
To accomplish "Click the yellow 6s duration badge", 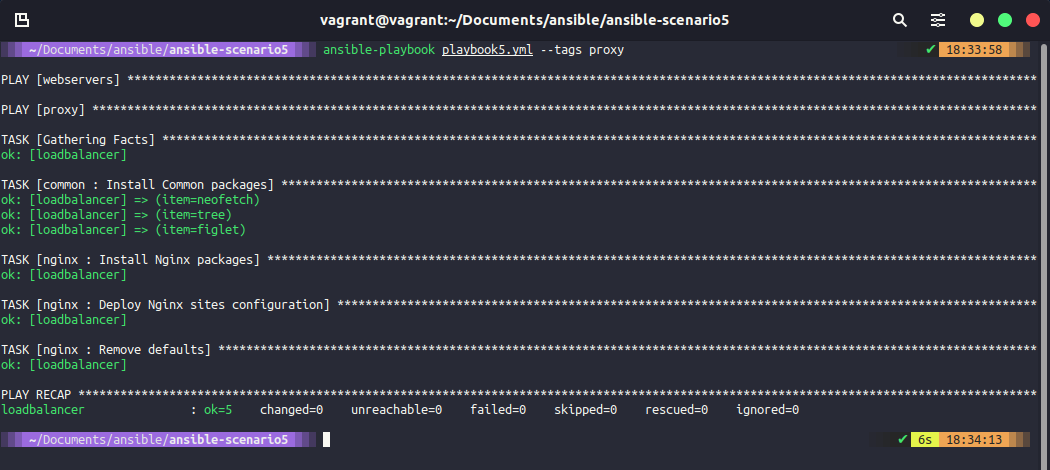I will 923,440.
